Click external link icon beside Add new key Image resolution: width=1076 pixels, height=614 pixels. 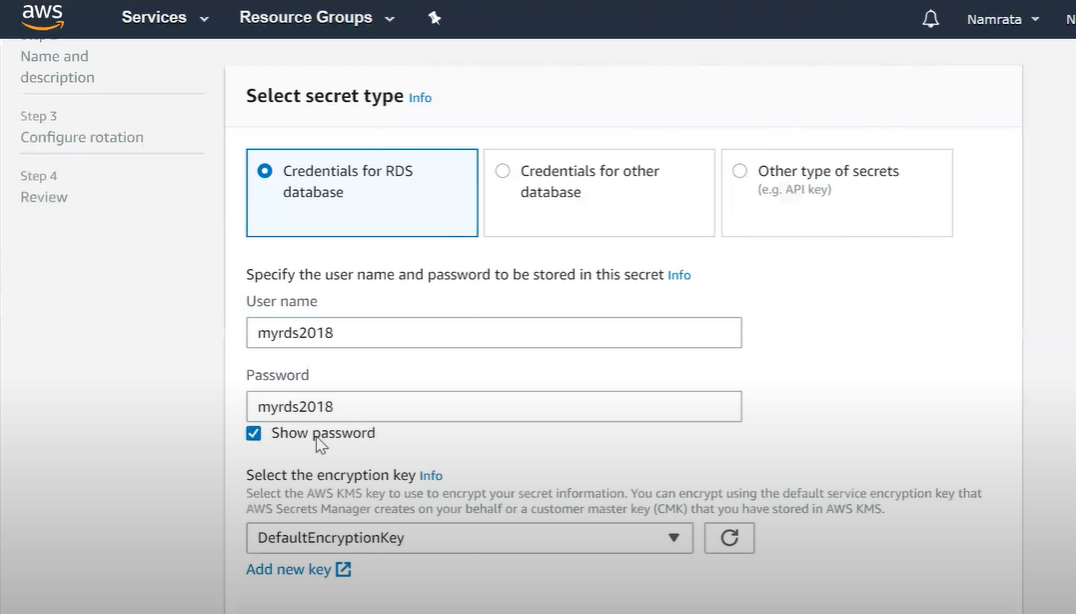(x=343, y=569)
